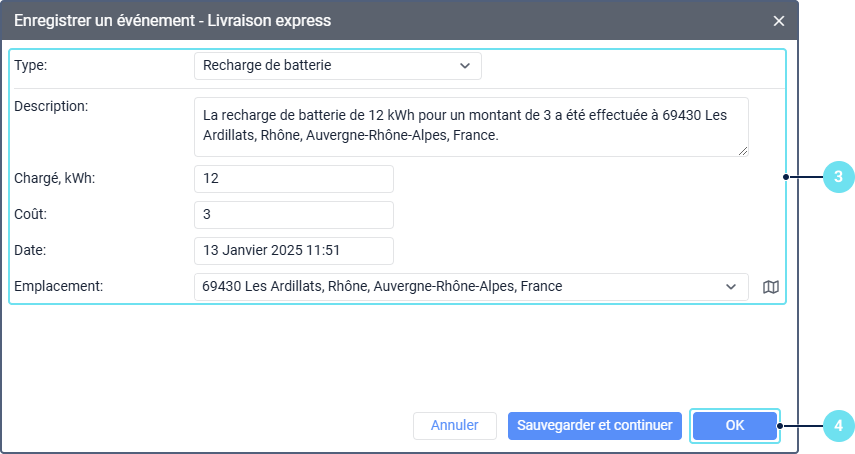Screen dimensions: 855x454
Task: Expand the Emplacement dropdown arrow
Action: click(730, 287)
